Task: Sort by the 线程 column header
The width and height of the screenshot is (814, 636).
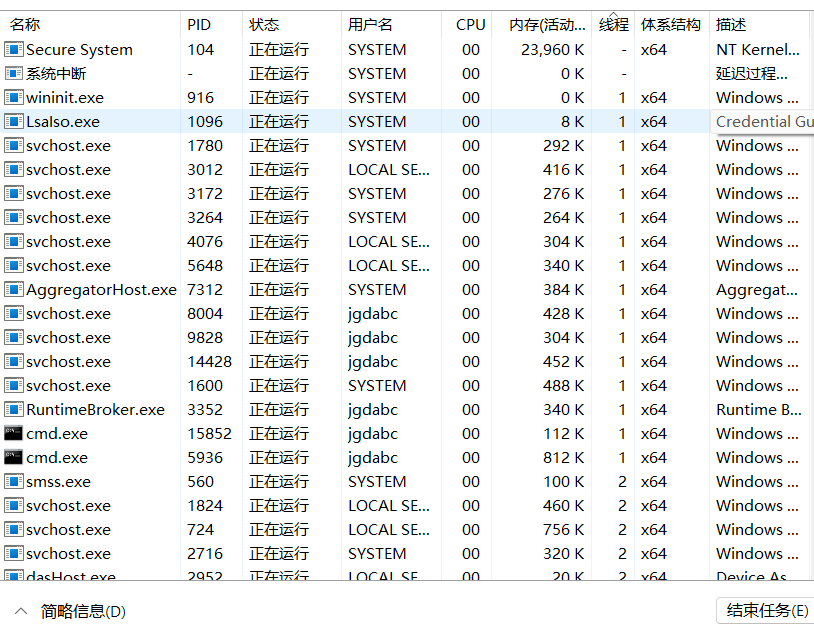Action: [x=613, y=24]
